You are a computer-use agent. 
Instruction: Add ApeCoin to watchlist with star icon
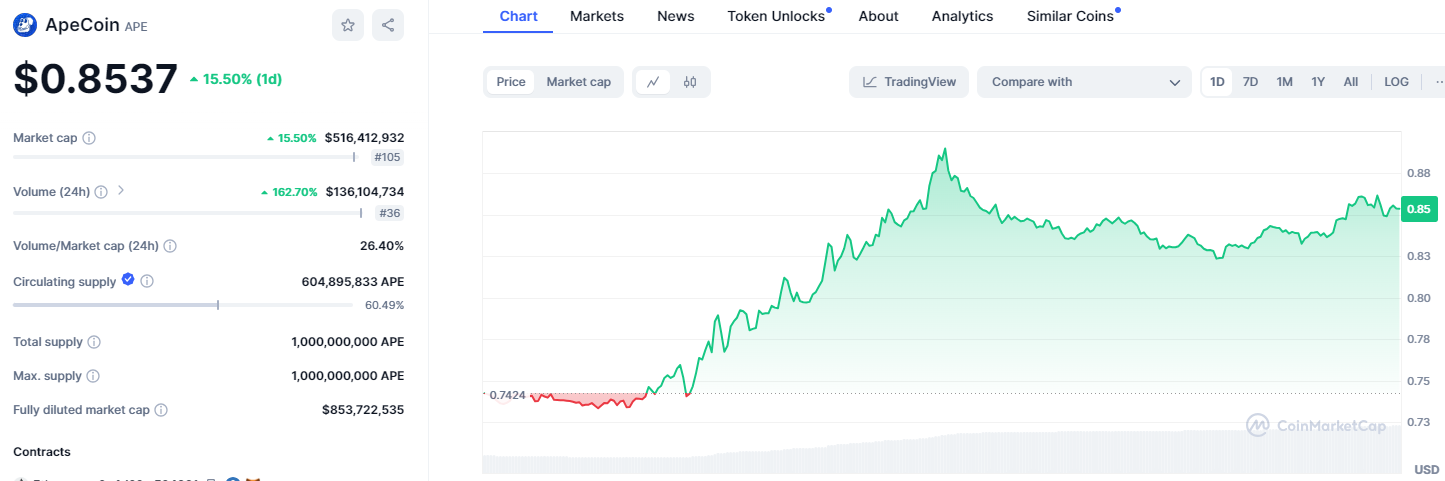[x=348, y=25]
